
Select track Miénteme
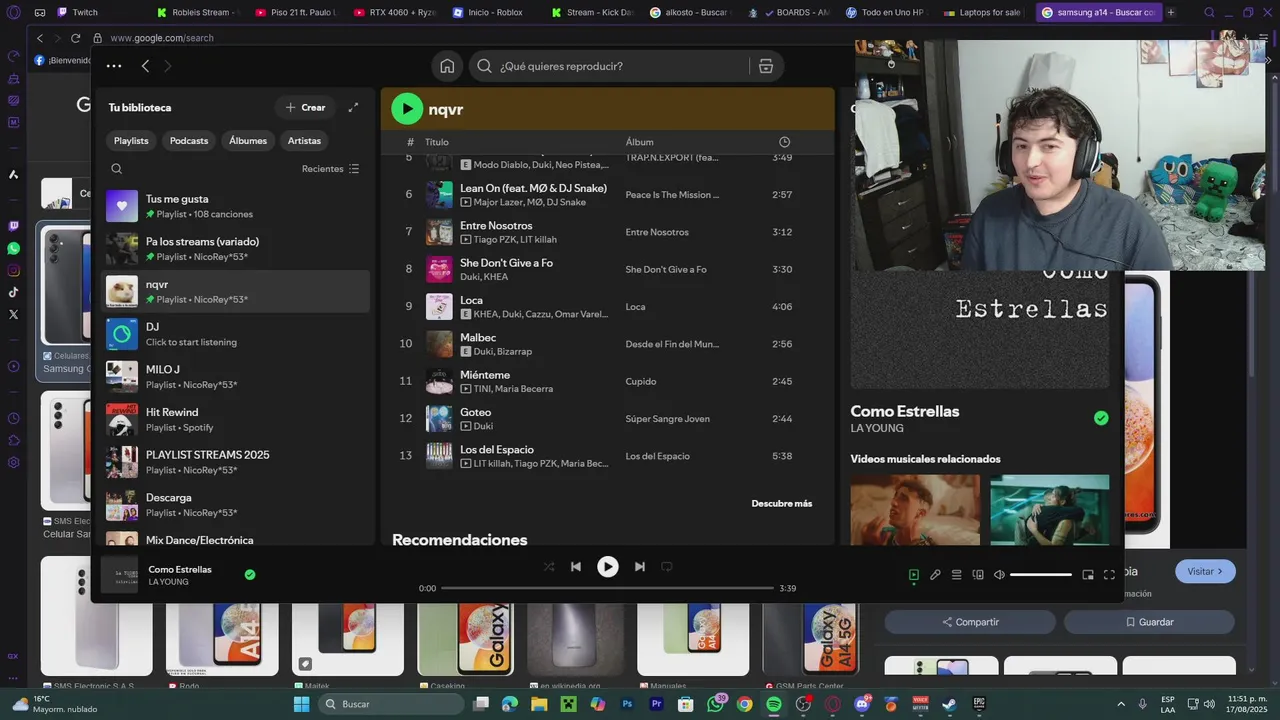click(x=608, y=381)
